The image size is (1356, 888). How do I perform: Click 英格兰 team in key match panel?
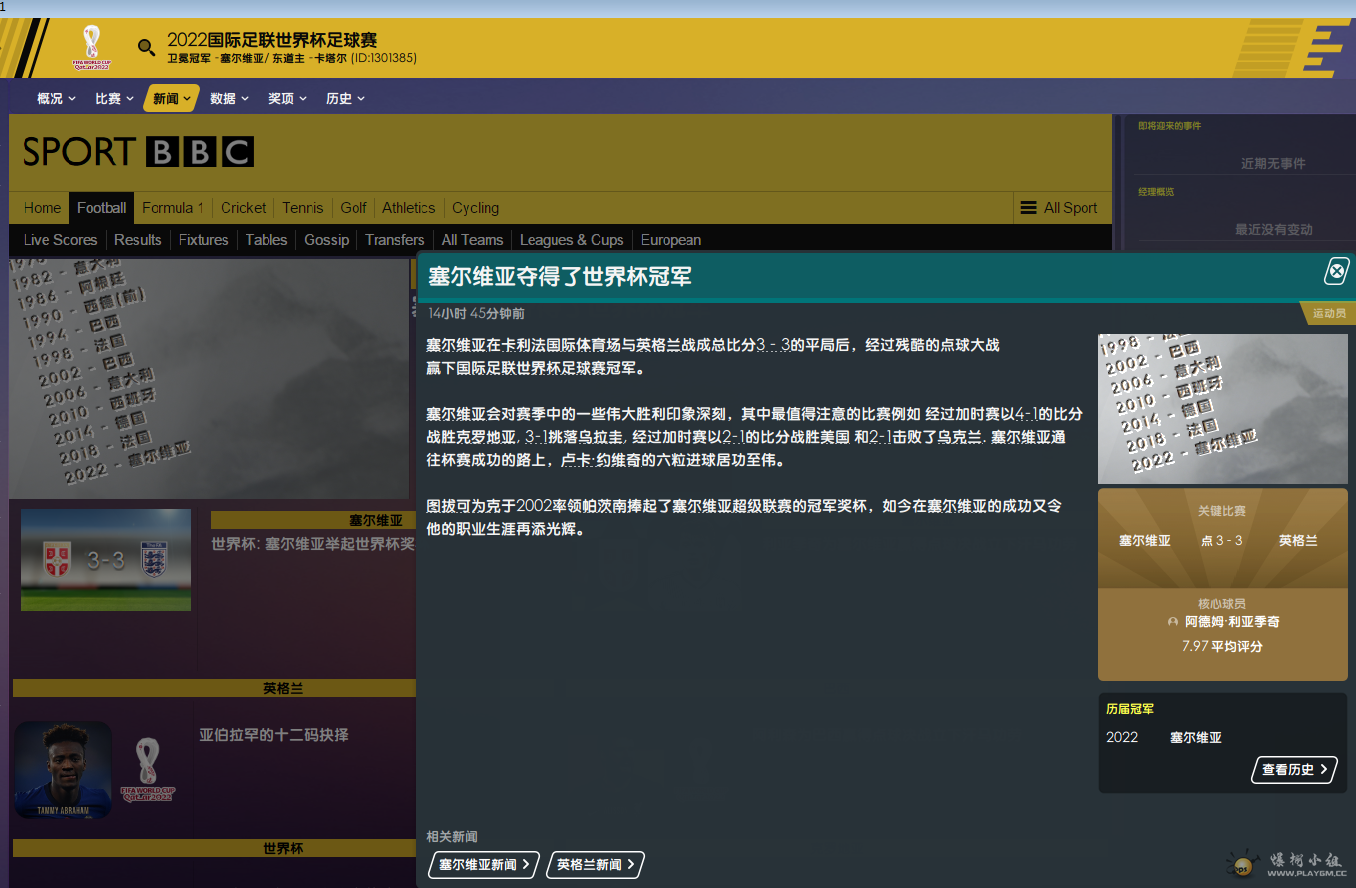(x=1298, y=541)
